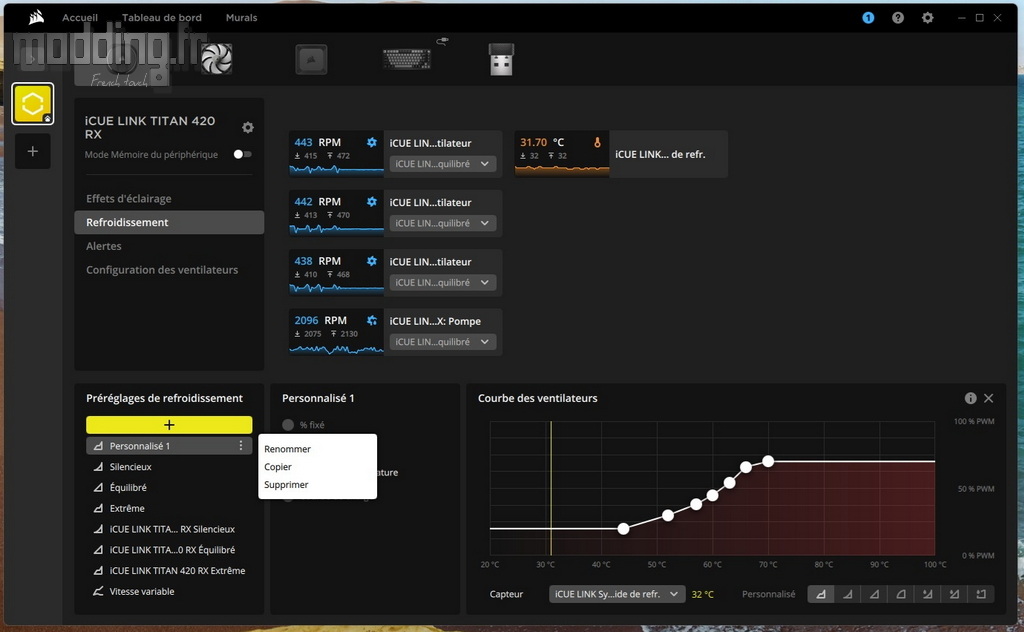The width and height of the screenshot is (1024, 632).
Task: Open the Capteur sensor dropdown
Action: pos(617,594)
